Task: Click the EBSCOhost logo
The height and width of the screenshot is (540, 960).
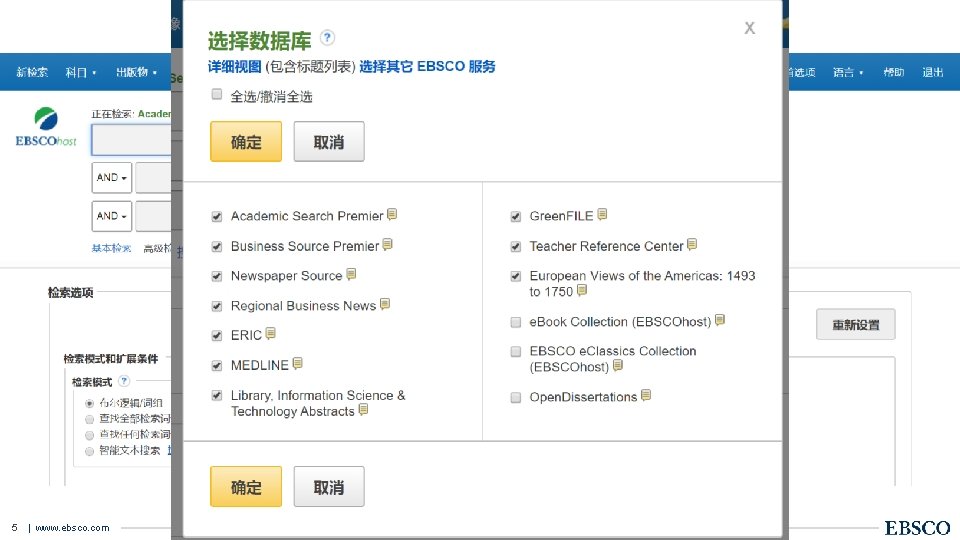Action: click(x=46, y=127)
